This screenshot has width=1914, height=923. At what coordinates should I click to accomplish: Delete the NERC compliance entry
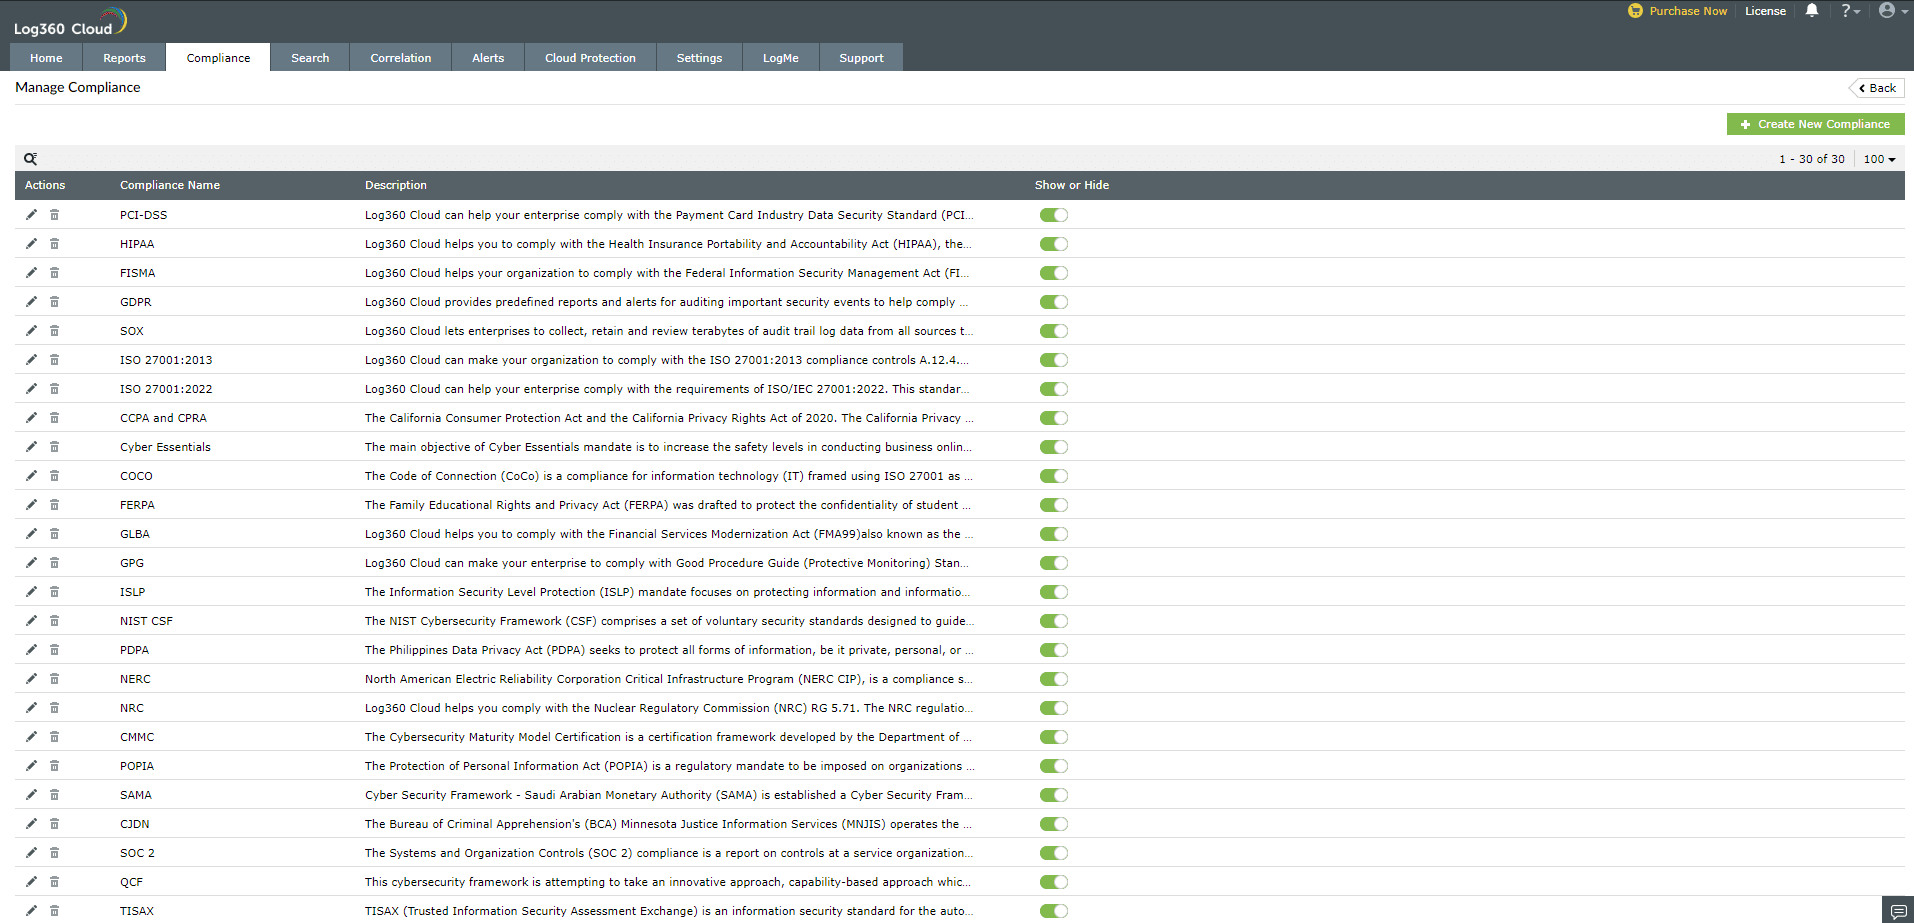(54, 679)
